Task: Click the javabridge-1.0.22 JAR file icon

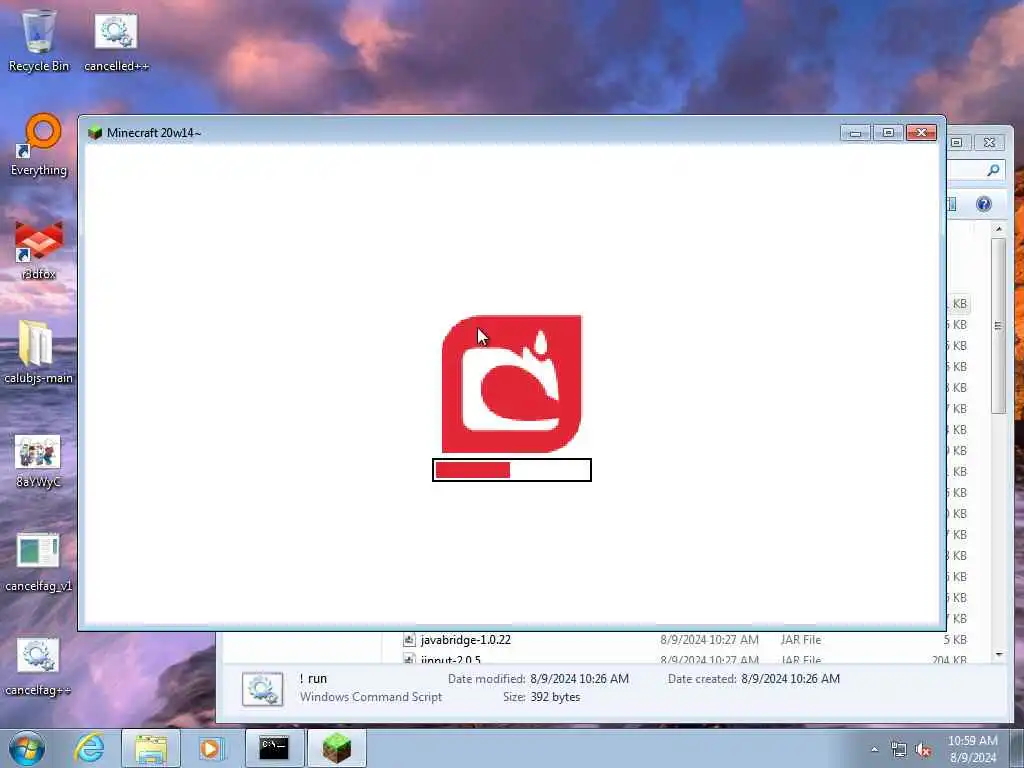Action: pos(409,640)
